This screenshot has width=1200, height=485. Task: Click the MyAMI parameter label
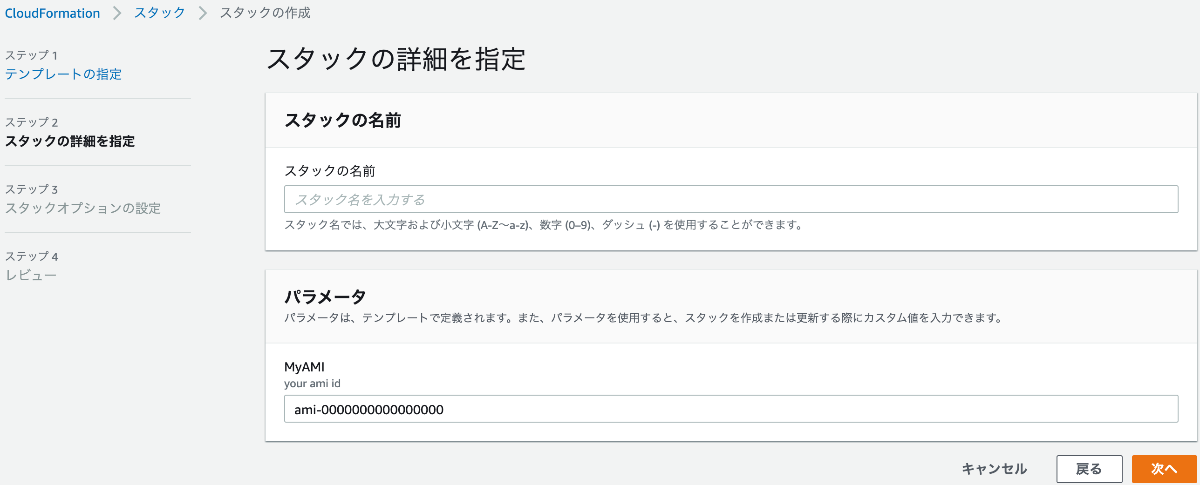(x=304, y=367)
